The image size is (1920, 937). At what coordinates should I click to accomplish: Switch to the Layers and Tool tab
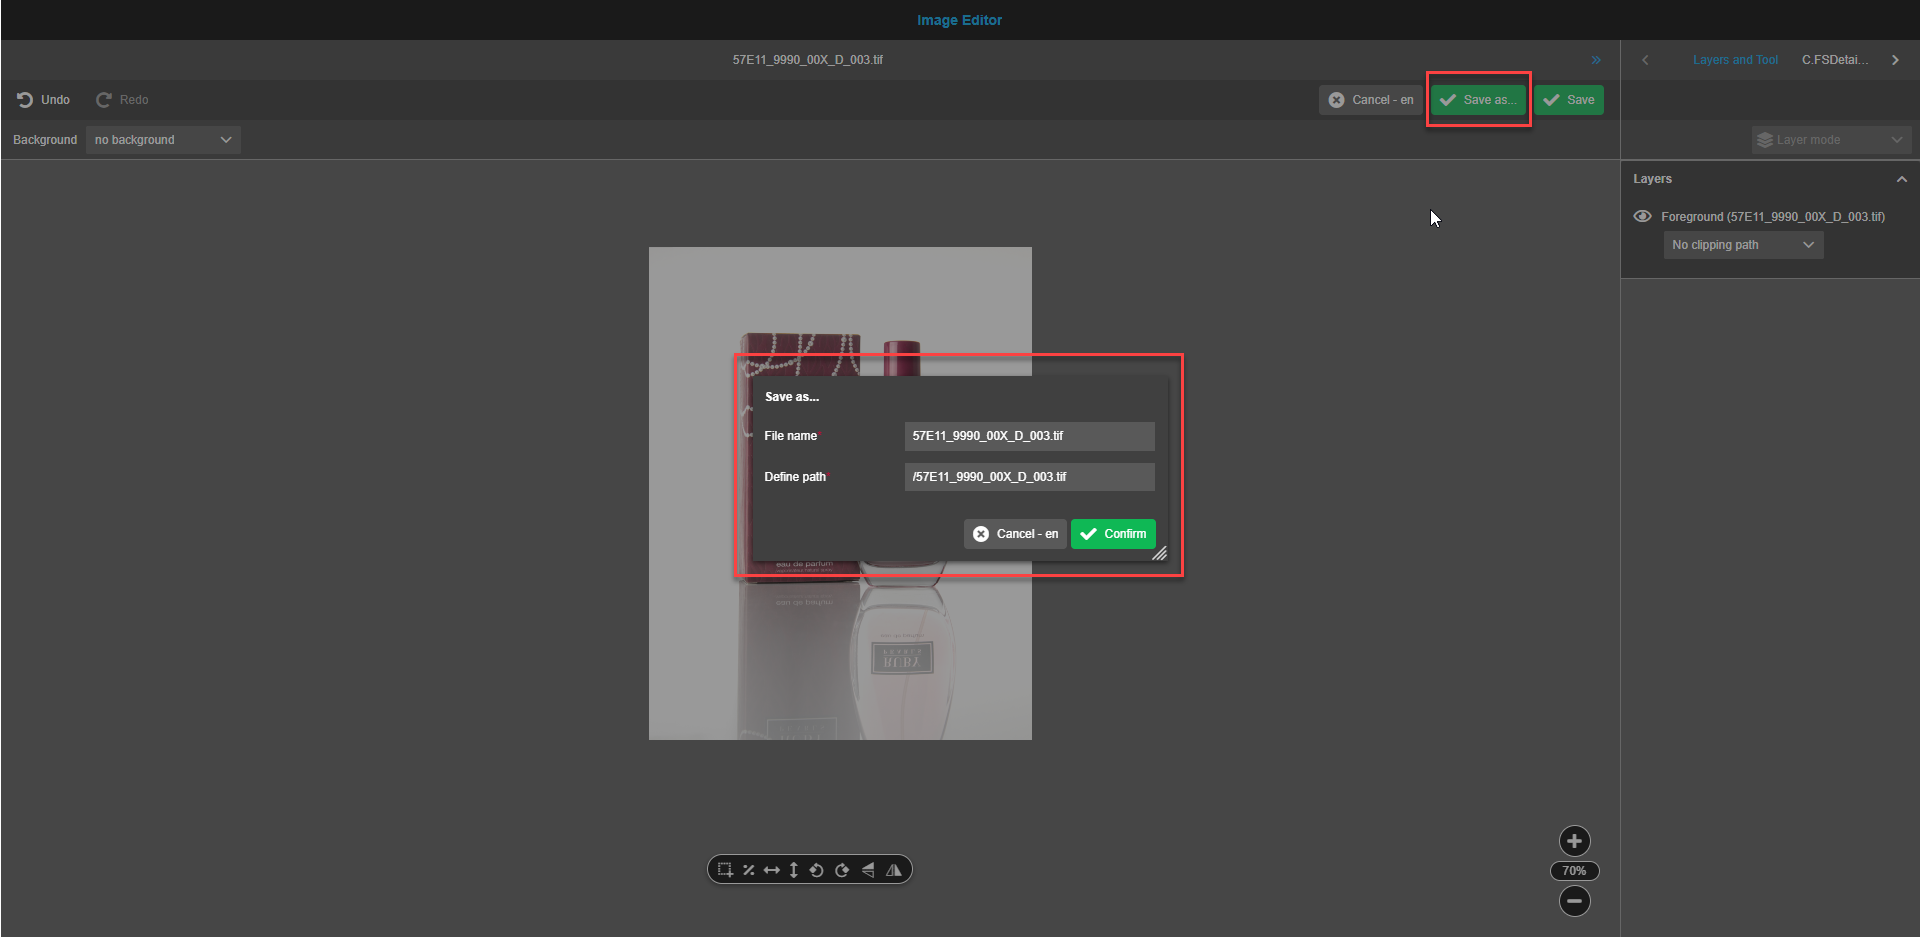tap(1735, 59)
